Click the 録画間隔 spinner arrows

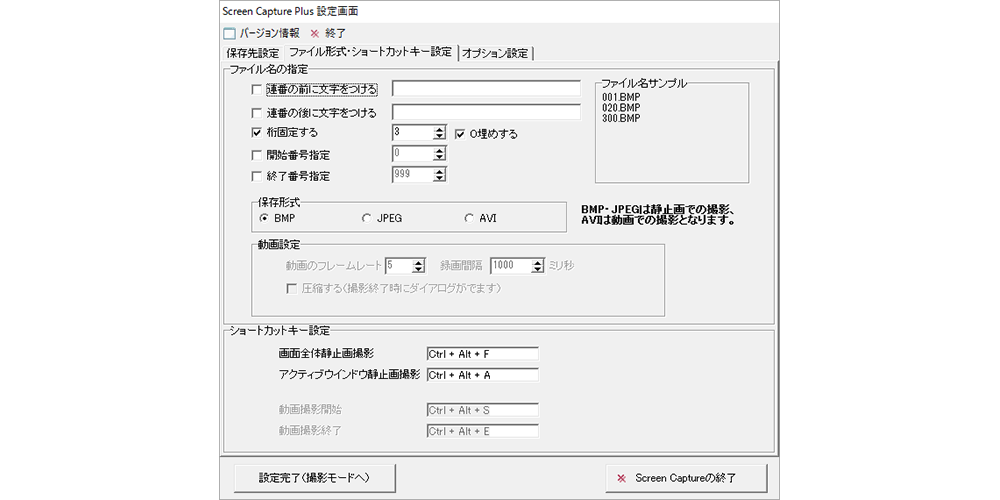538,266
